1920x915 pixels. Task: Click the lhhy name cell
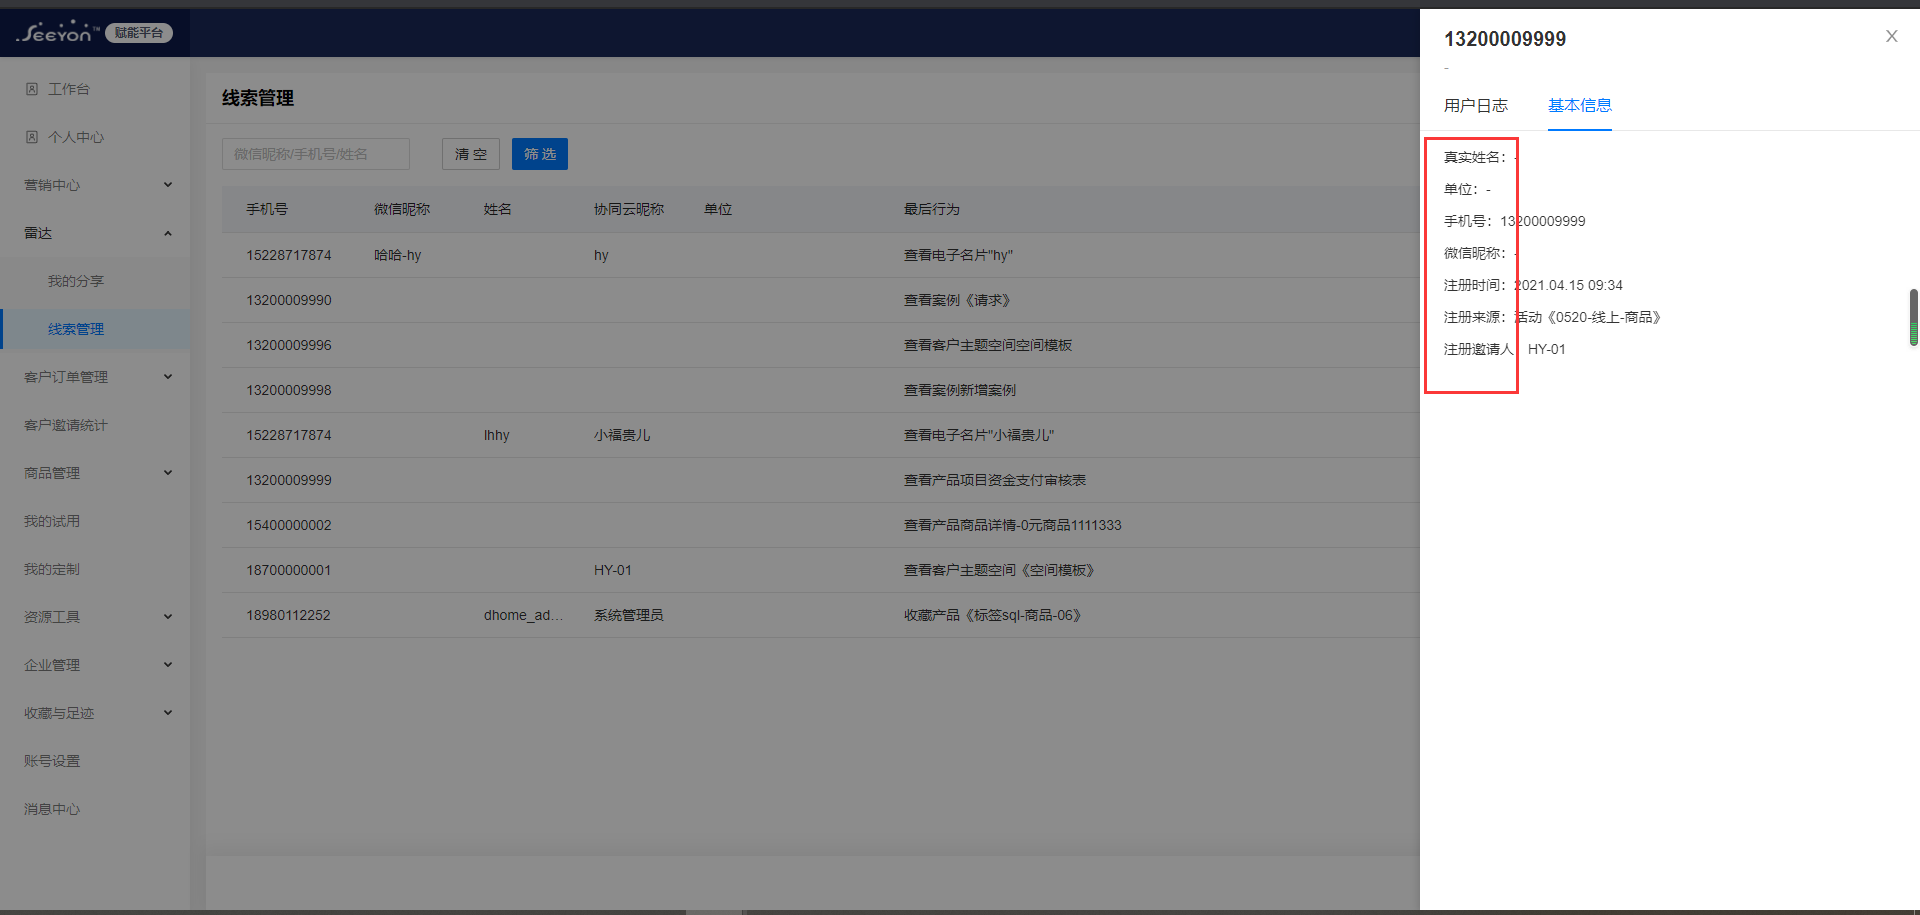pos(497,435)
